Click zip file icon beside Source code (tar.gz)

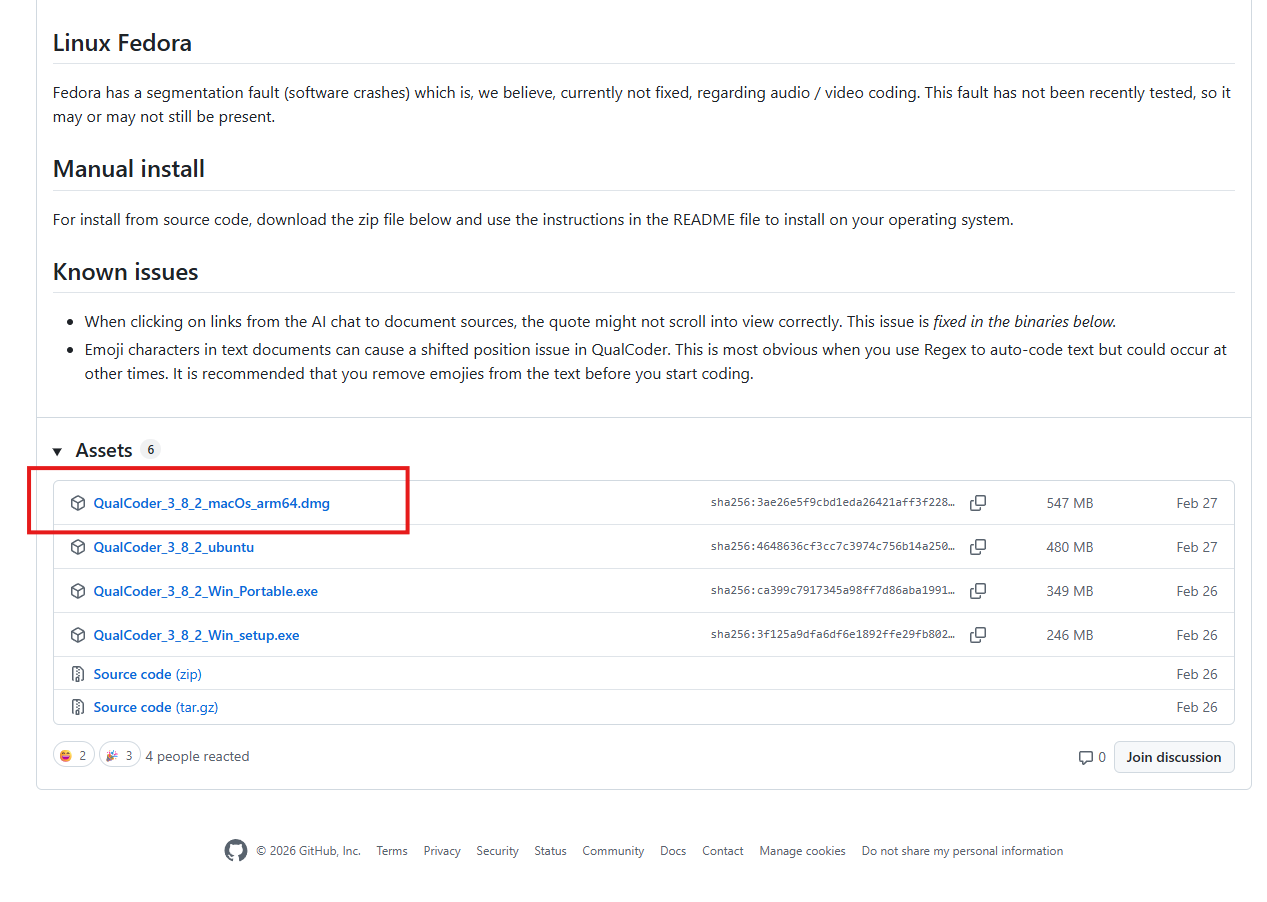(77, 707)
